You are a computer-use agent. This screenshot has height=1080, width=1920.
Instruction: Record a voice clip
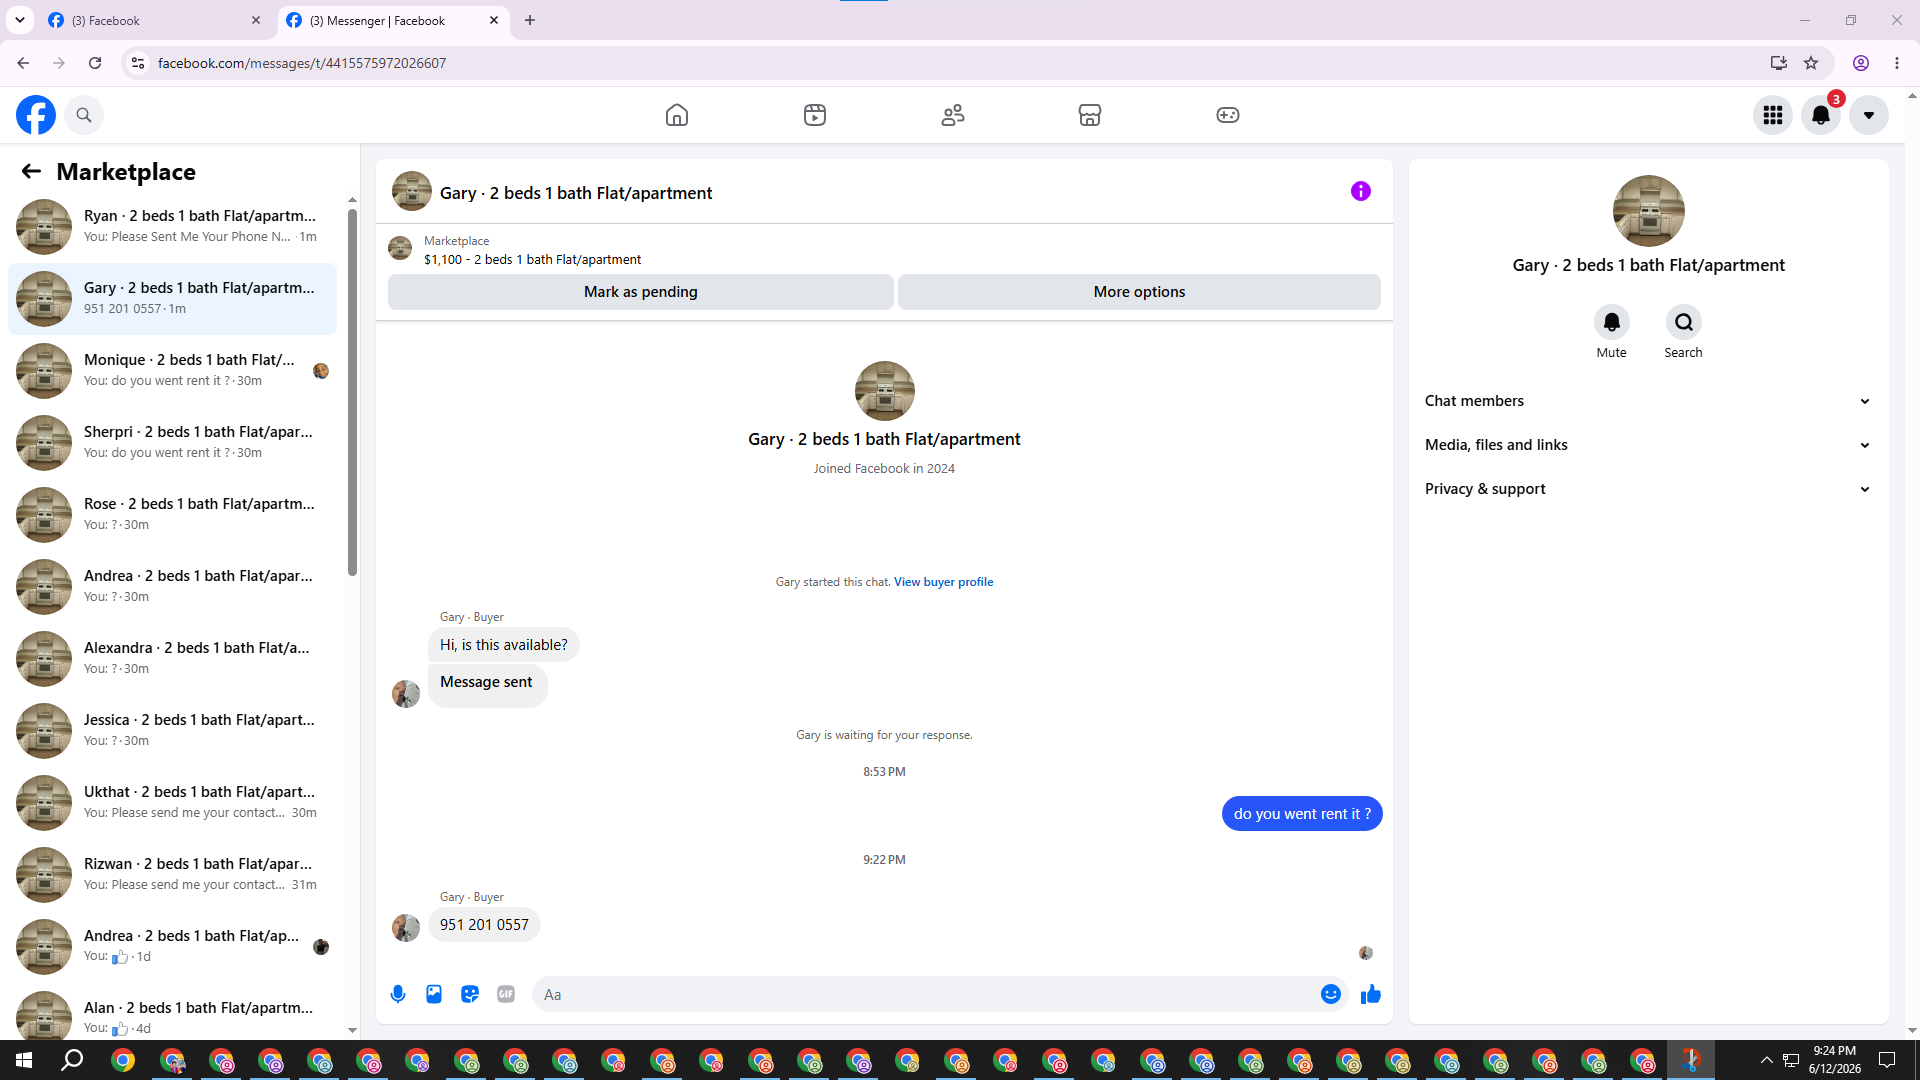(398, 994)
